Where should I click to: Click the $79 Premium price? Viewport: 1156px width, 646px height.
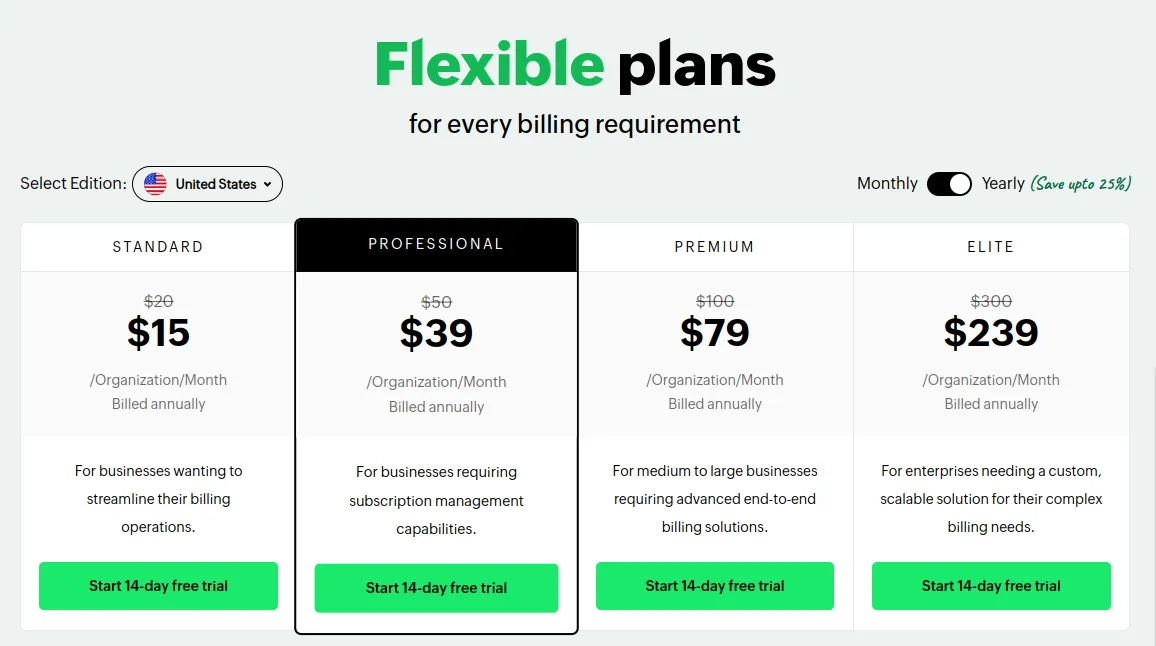714,333
